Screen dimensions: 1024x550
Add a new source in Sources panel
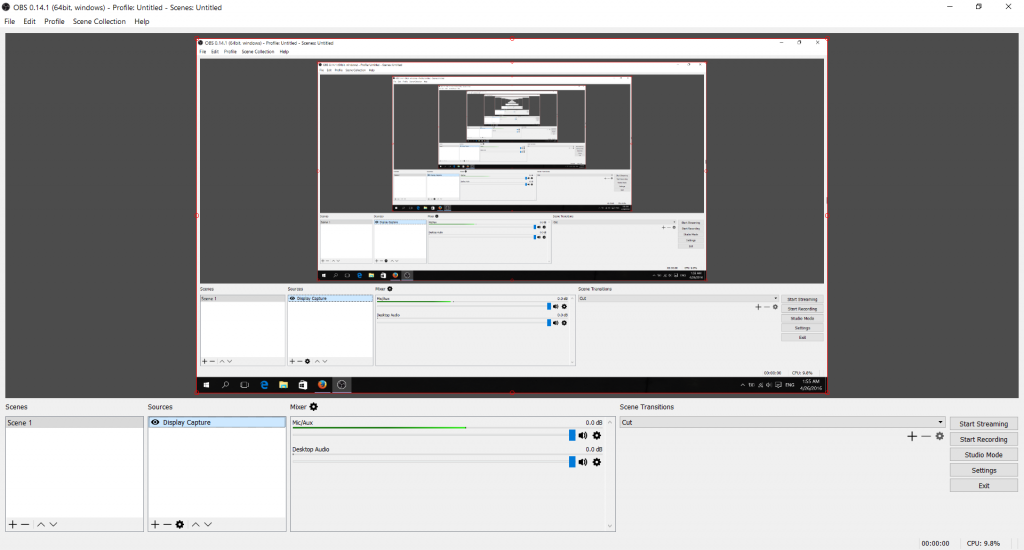click(155, 524)
